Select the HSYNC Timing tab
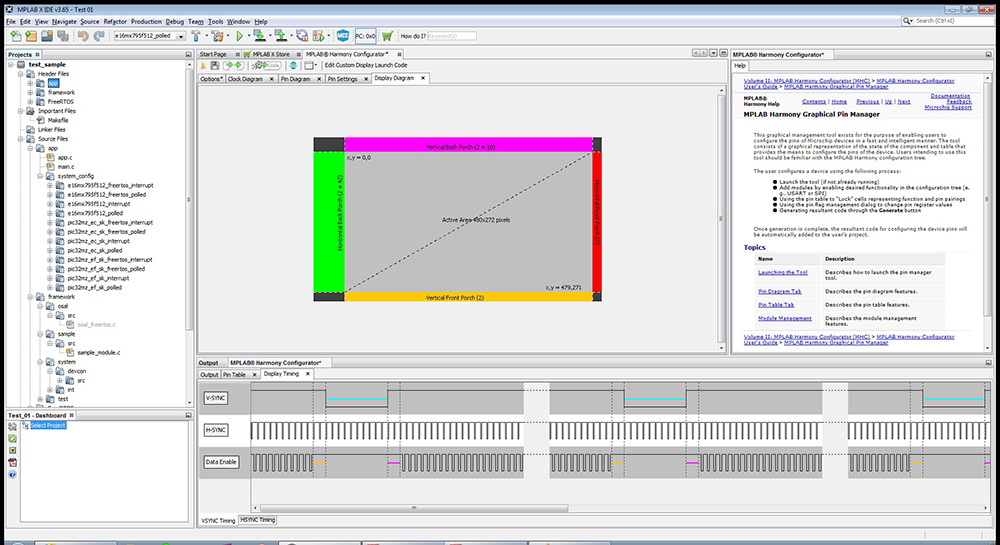The image size is (1000, 545). coord(258,520)
